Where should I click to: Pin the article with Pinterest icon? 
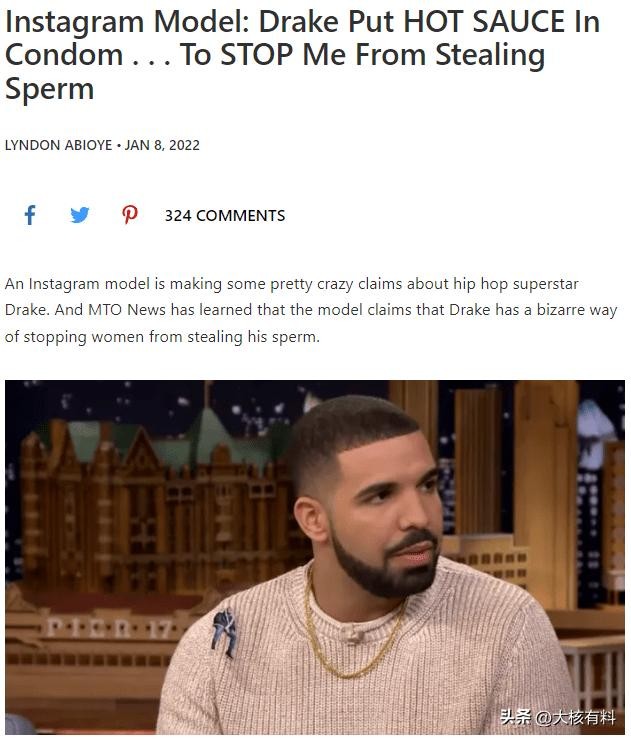(x=129, y=215)
